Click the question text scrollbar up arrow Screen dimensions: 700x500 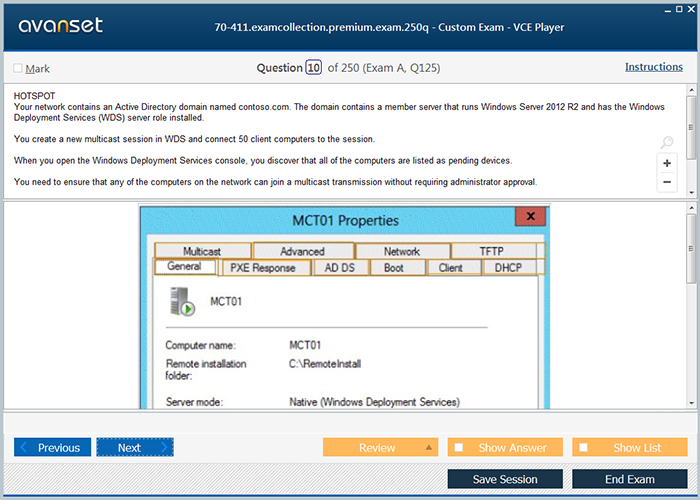[x=692, y=90]
